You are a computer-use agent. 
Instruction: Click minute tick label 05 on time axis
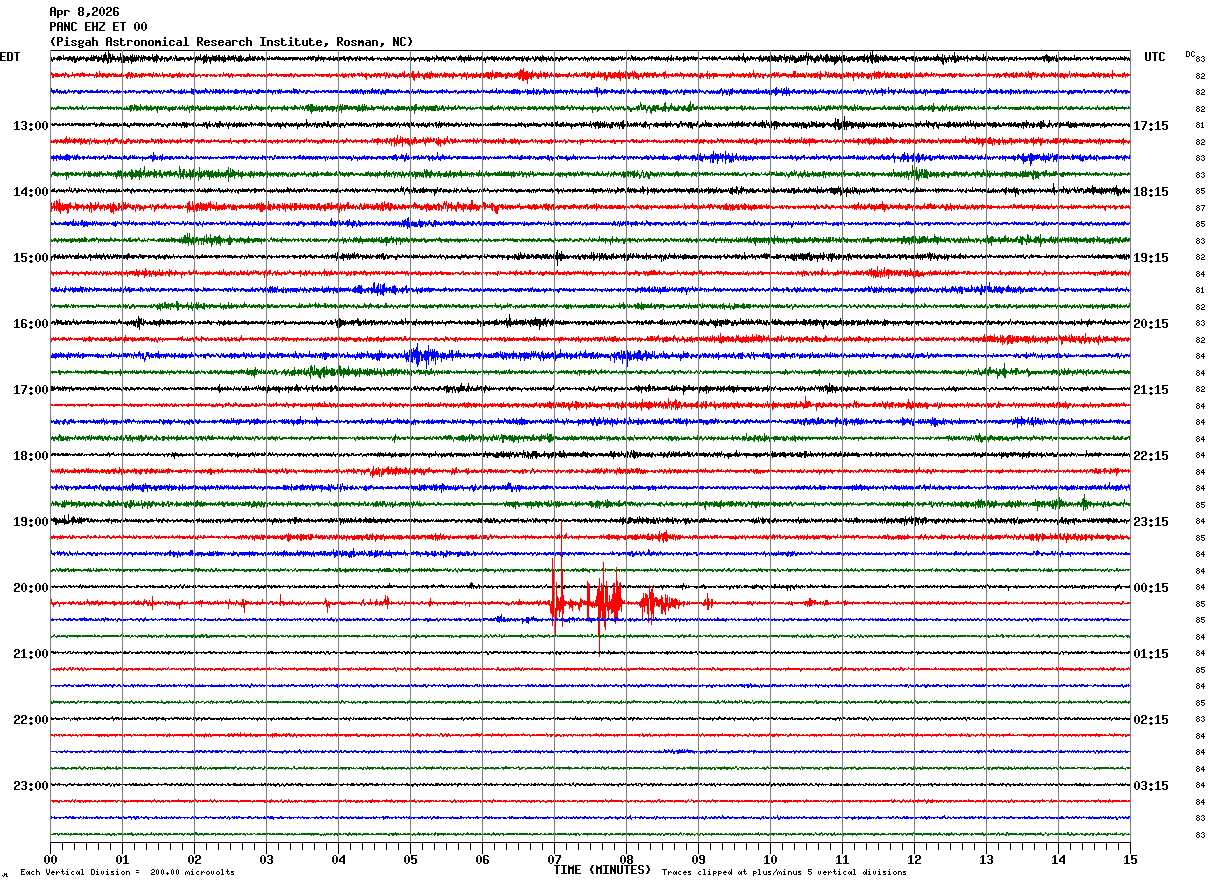pos(410,859)
